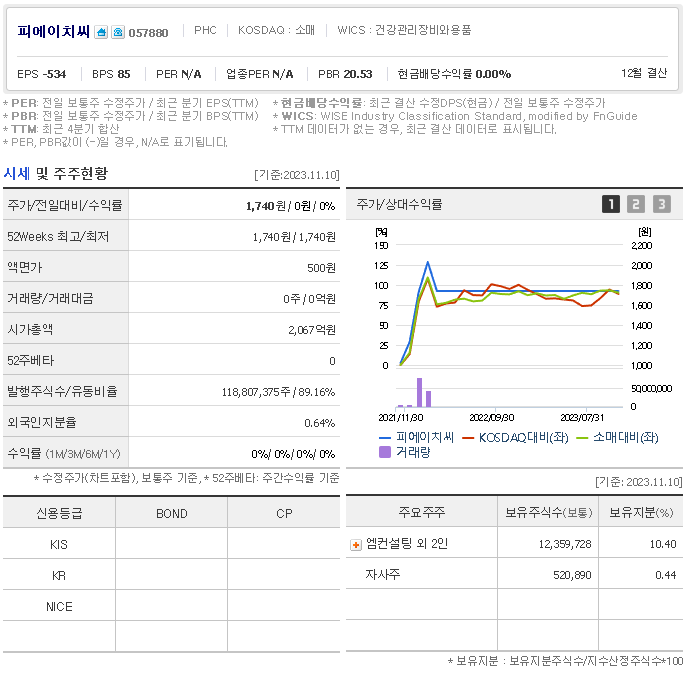Click the 2022/09/30 x-axis date label
Viewport: 690px width, 683px height.
(492, 418)
